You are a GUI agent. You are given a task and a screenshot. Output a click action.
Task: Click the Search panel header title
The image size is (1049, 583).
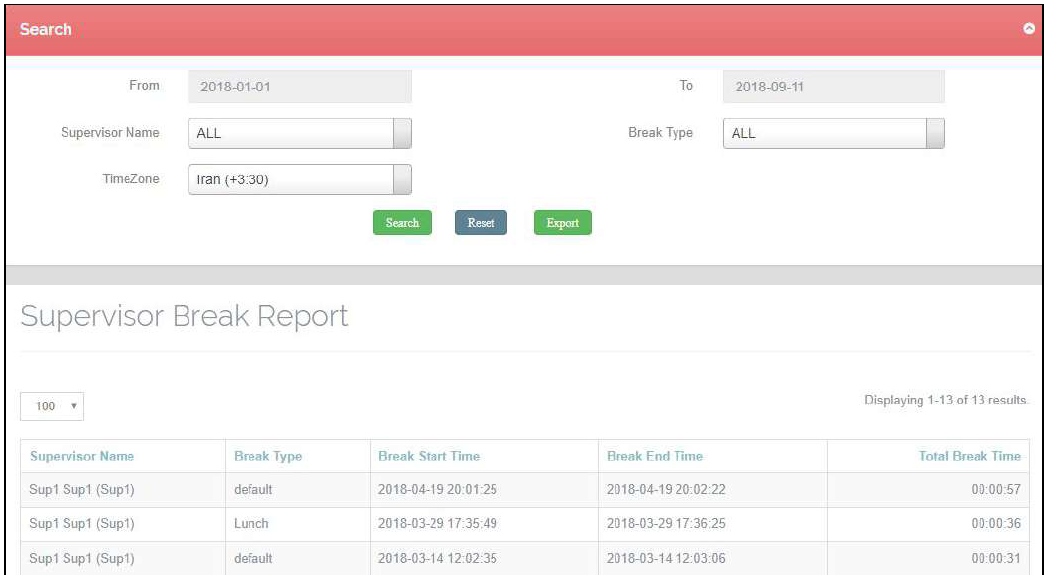[x=46, y=30]
